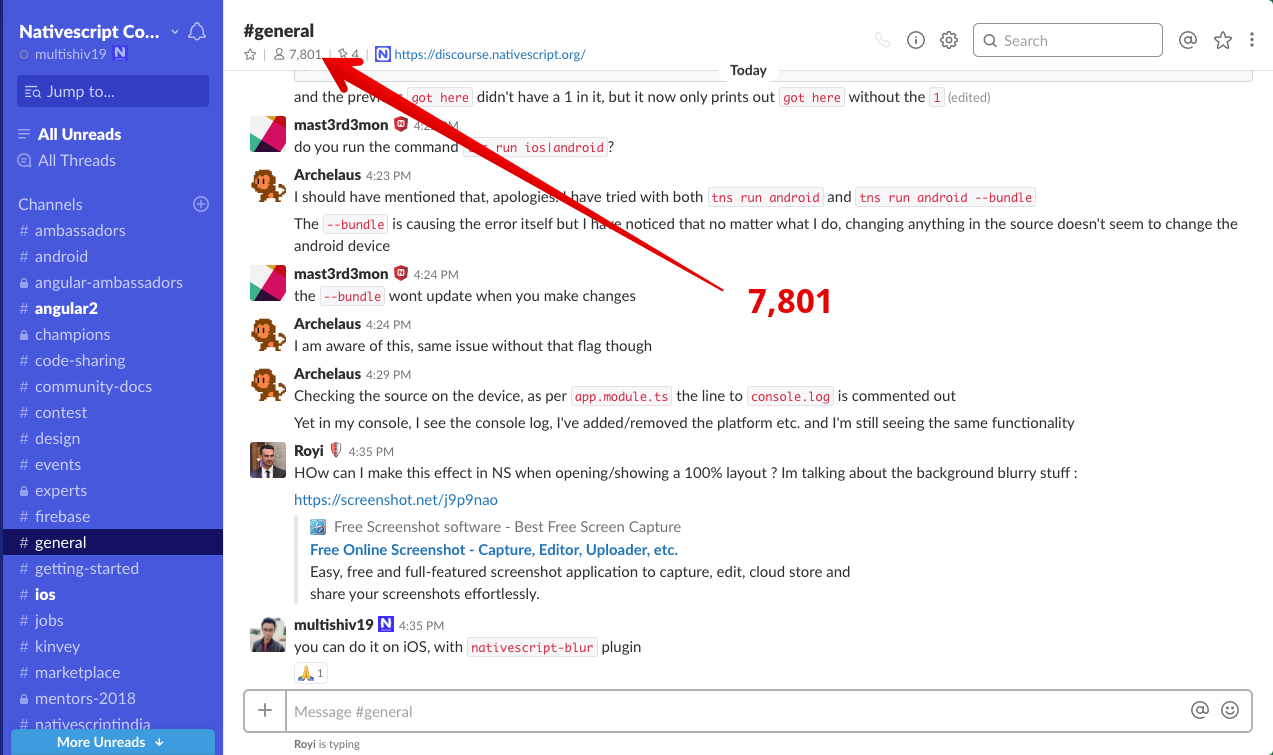Select the code-sharing channel

tap(80, 360)
